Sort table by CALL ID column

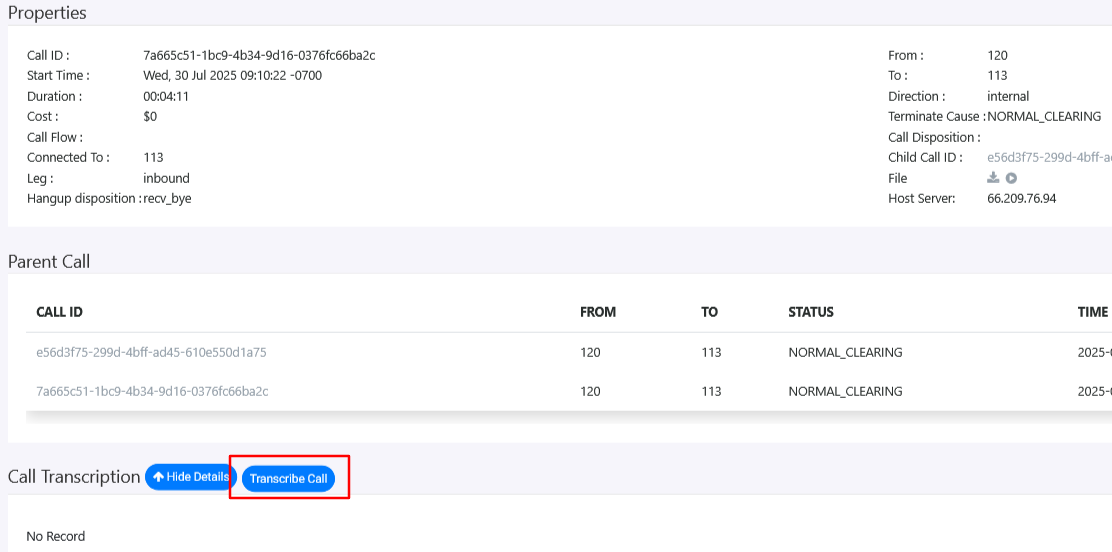[59, 312]
